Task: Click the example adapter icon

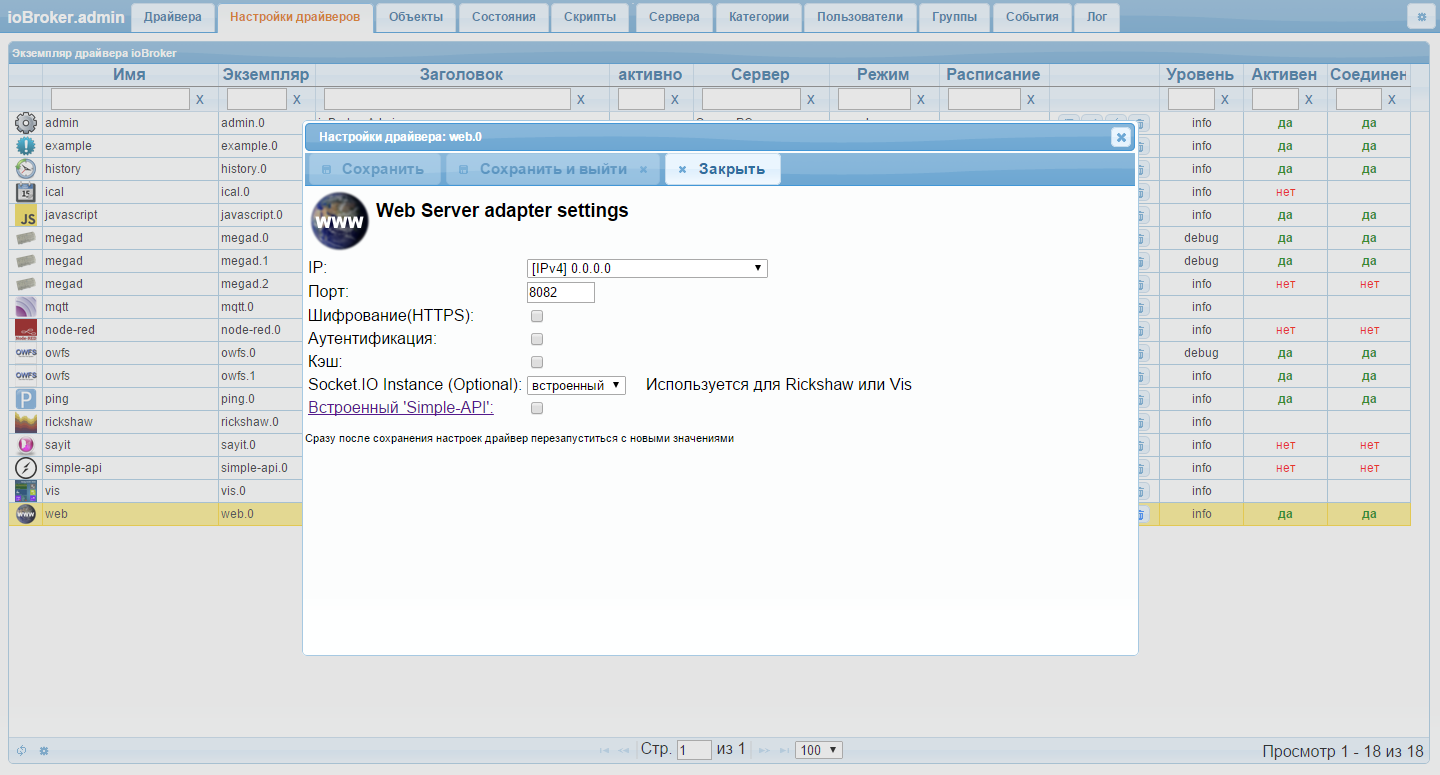Action: pos(26,146)
